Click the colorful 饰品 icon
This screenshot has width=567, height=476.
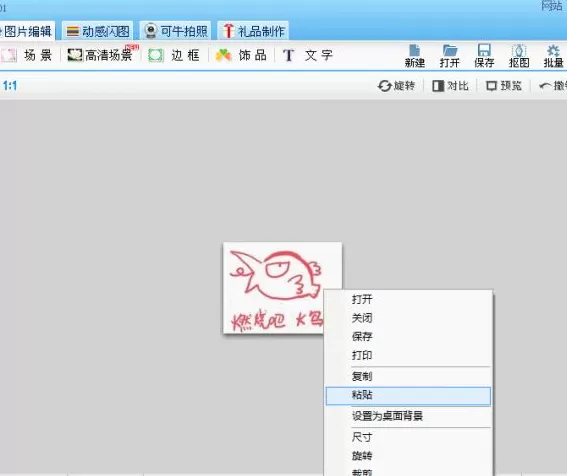click(x=223, y=55)
